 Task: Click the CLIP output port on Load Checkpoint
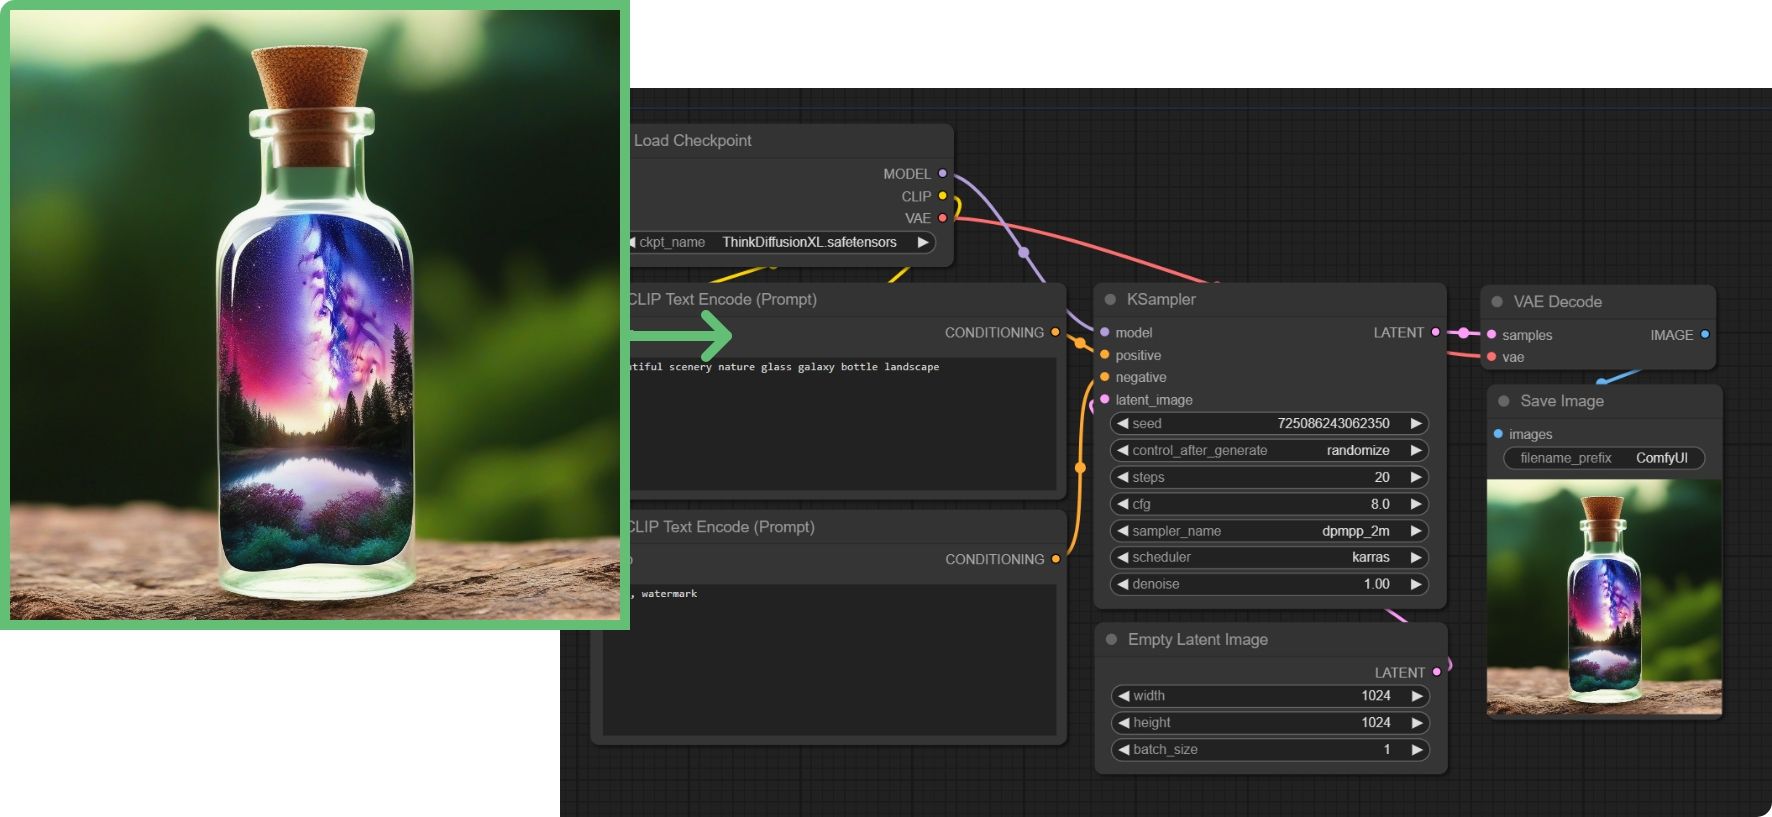(942, 196)
